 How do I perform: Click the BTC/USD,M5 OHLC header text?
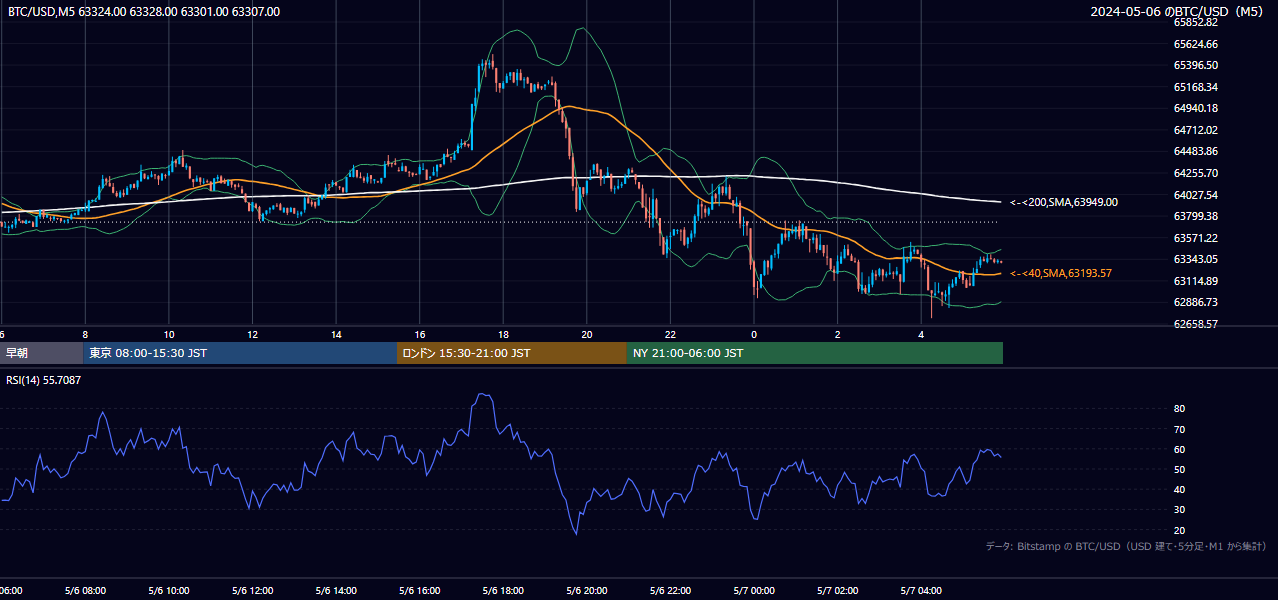(x=144, y=12)
